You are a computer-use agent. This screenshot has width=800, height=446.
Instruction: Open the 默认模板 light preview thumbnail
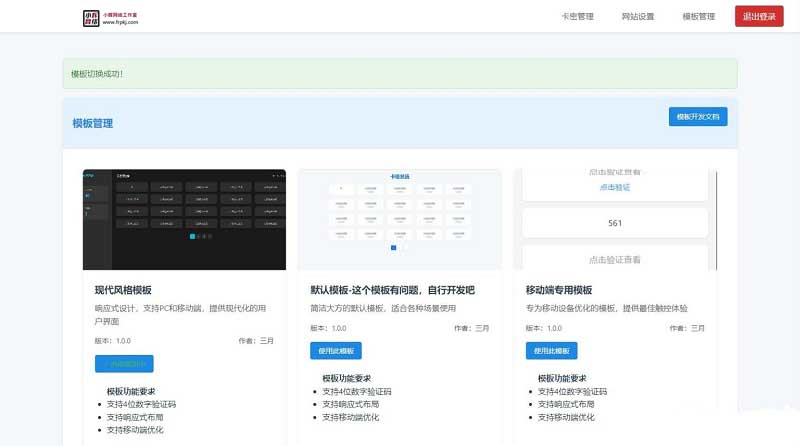click(x=399, y=219)
